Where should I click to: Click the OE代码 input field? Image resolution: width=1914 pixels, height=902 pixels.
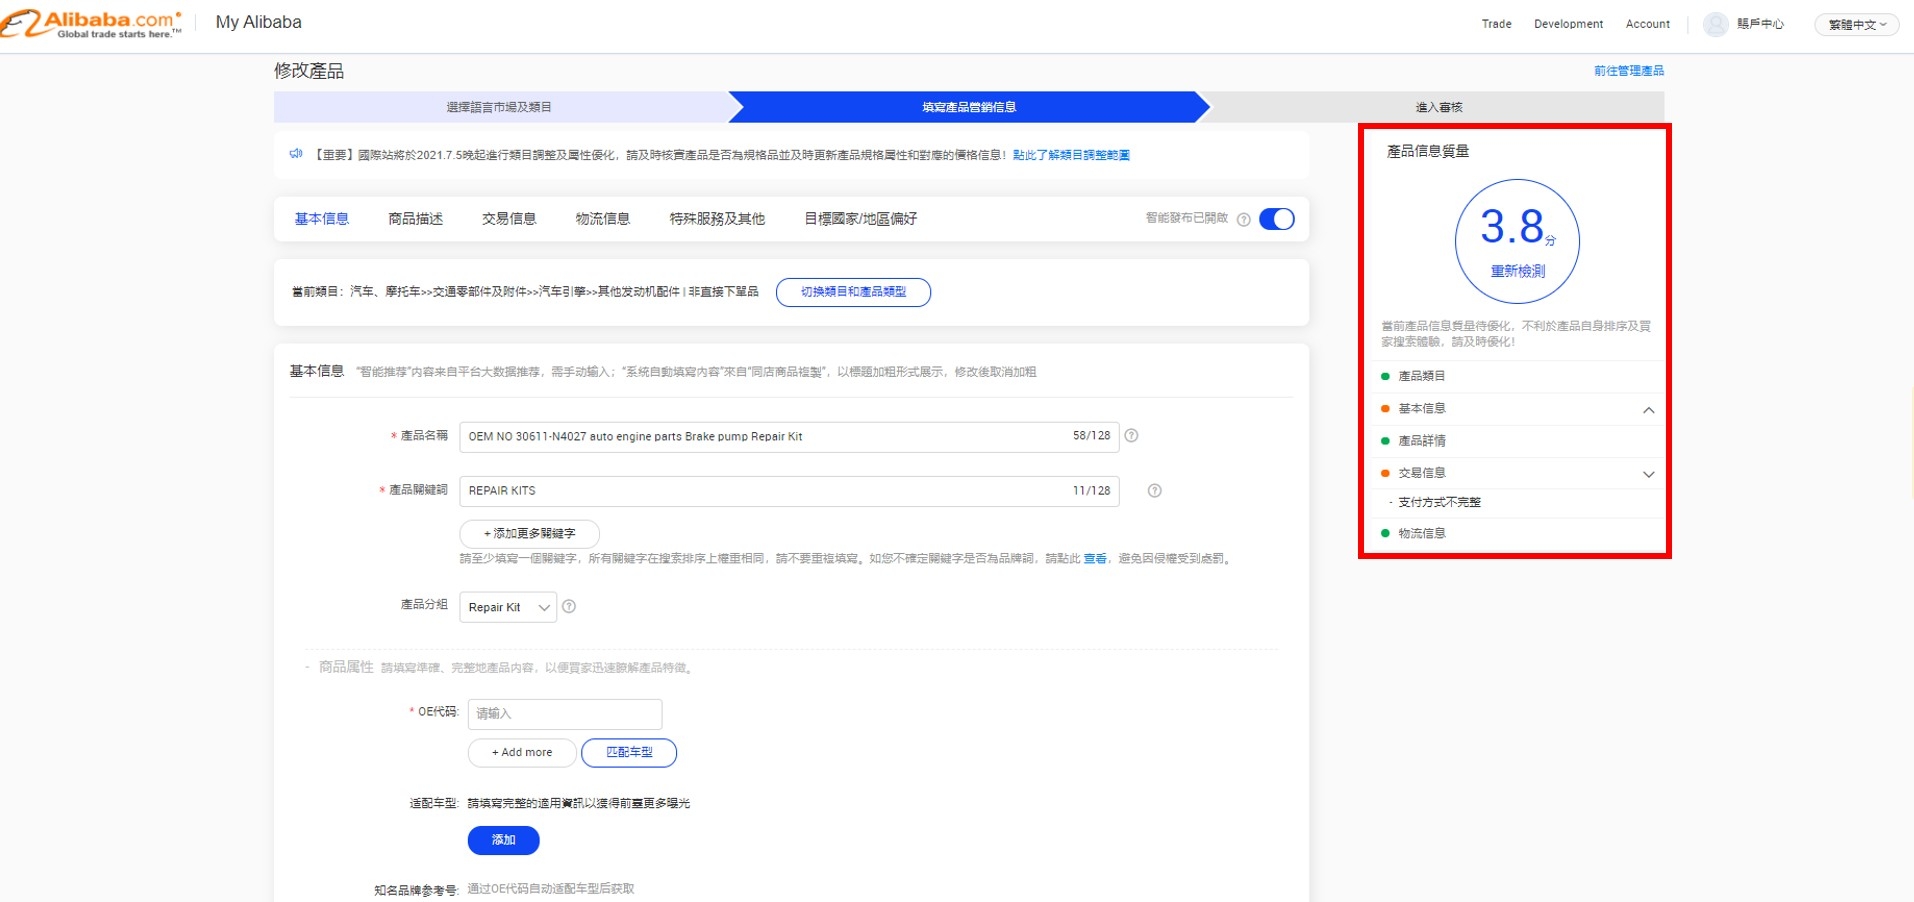tap(564, 714)
